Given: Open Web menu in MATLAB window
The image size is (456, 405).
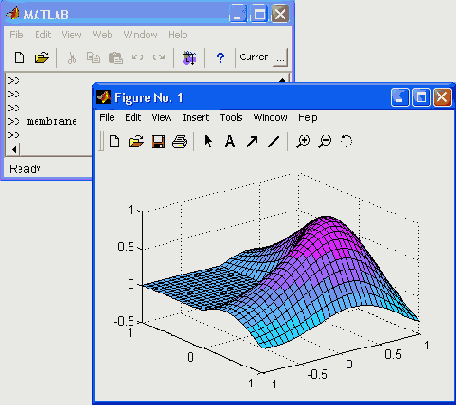Looking at the screenshot, I should tap(102, 35).
